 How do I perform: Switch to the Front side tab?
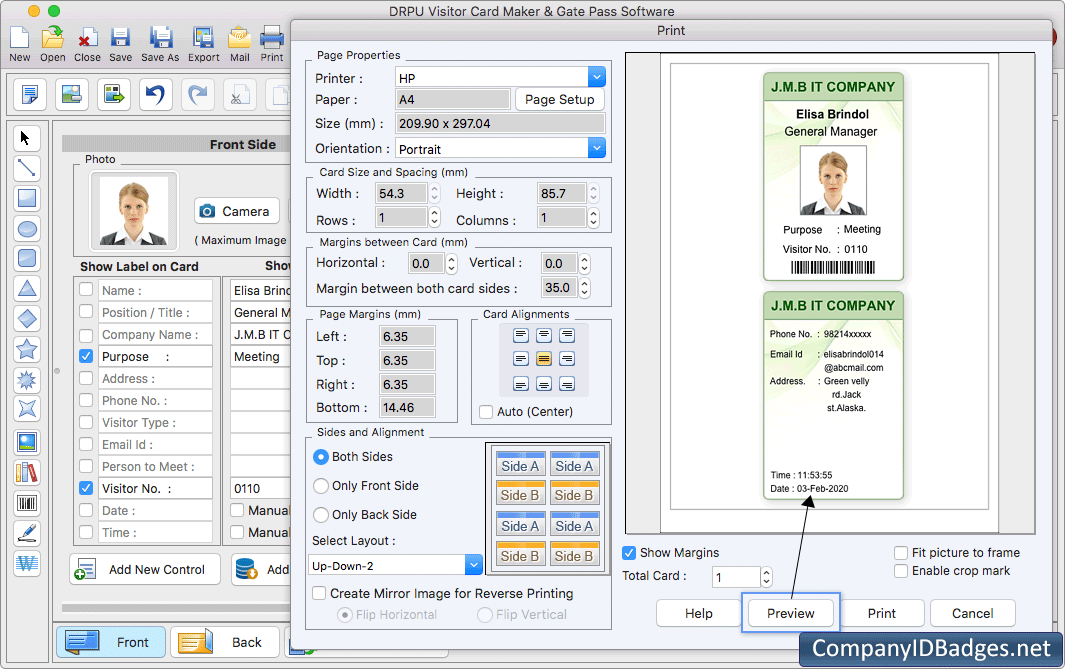pyautogui.click(x=111, y=642)
